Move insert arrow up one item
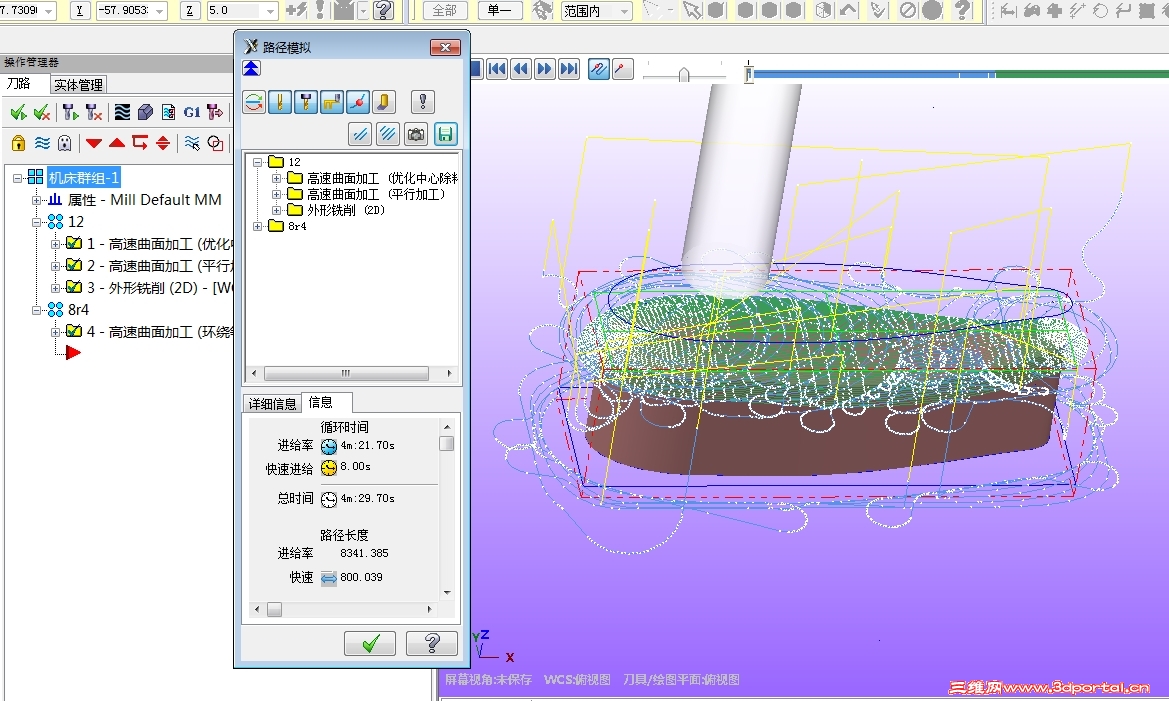Image resolution: width=1169 pixels, height=701 pixels. pyautogui.click(x=116, y=142)
